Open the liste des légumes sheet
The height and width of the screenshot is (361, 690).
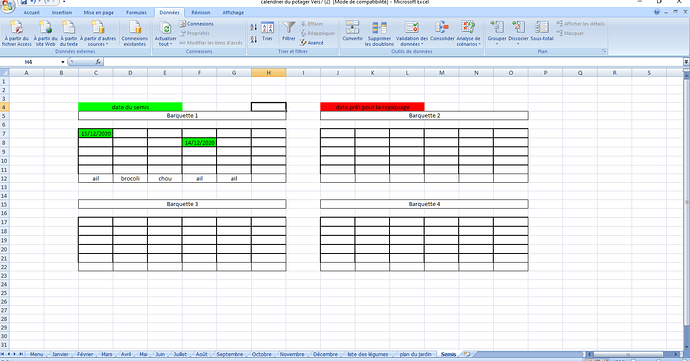[368, 354]
